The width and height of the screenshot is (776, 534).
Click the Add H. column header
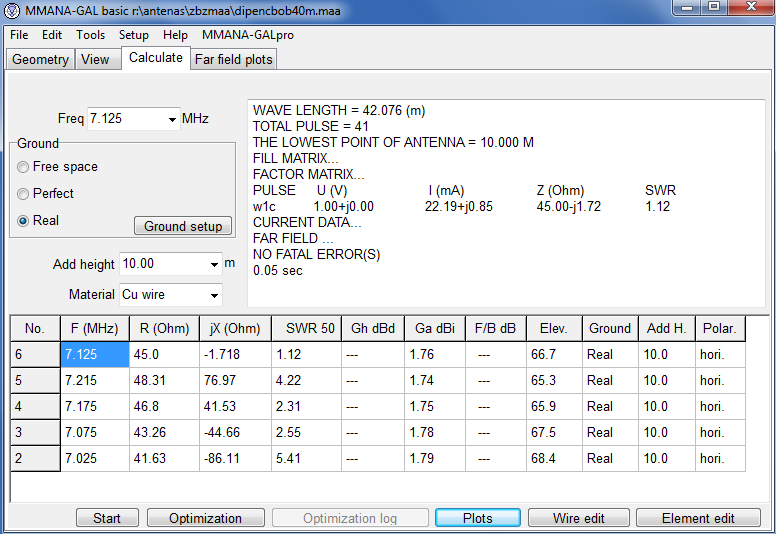pos(667,329)
